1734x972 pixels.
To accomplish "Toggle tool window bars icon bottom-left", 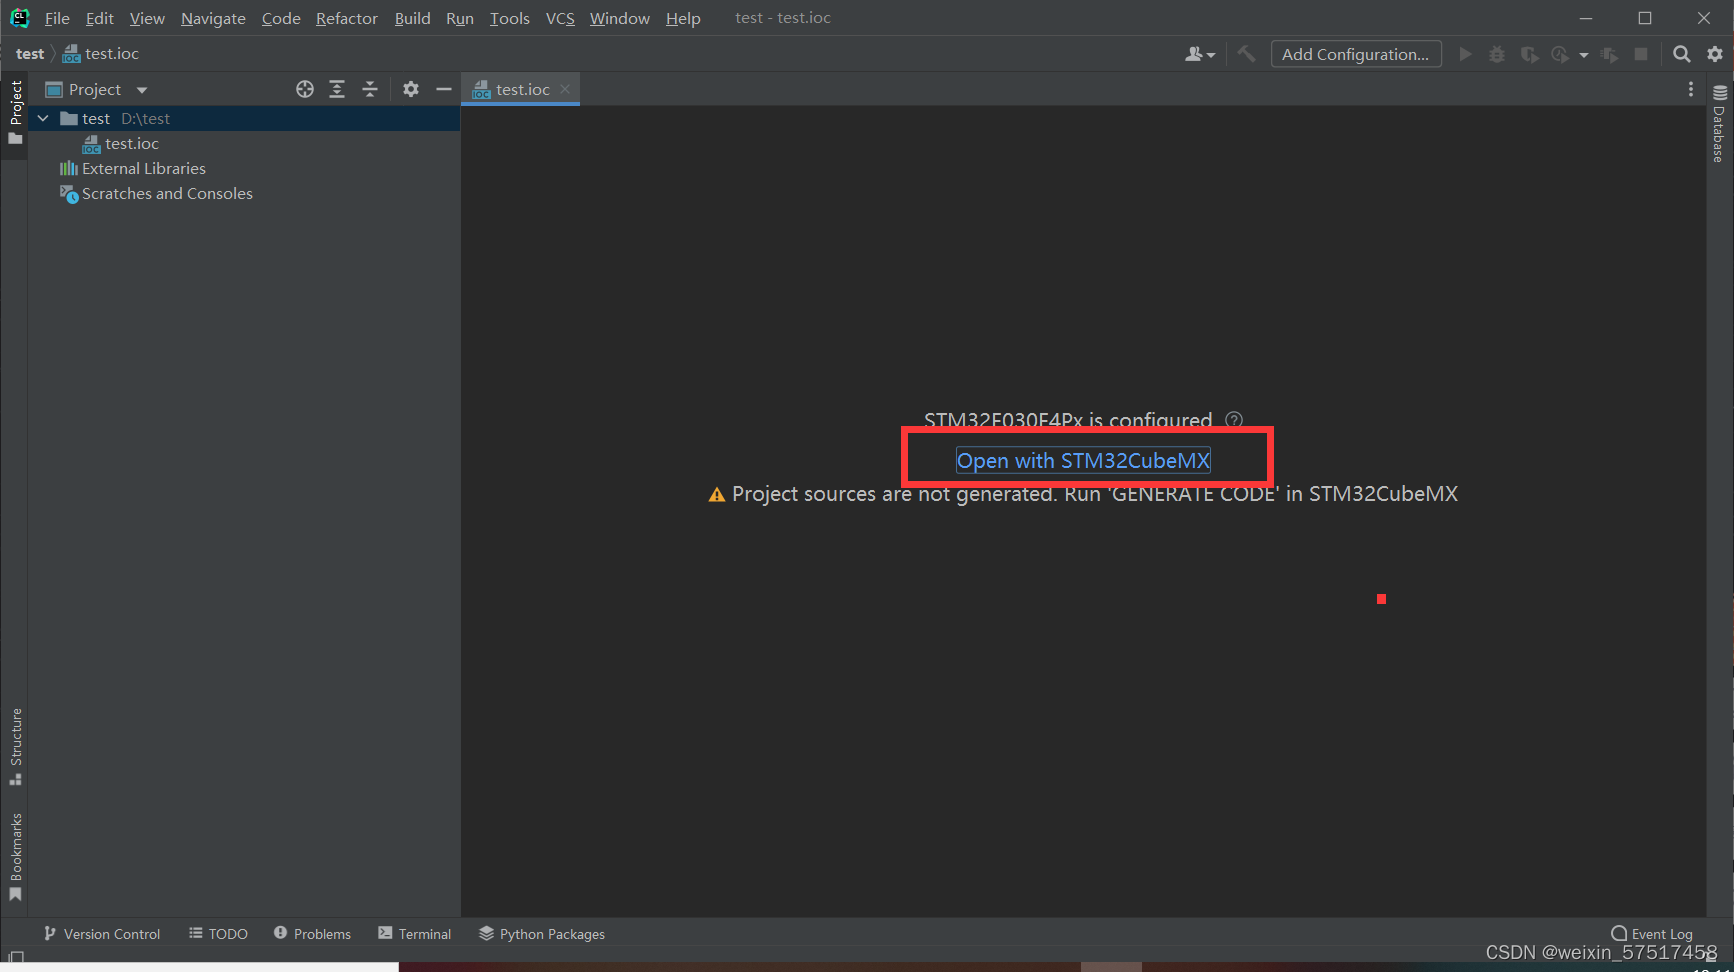I will [16, 957].
